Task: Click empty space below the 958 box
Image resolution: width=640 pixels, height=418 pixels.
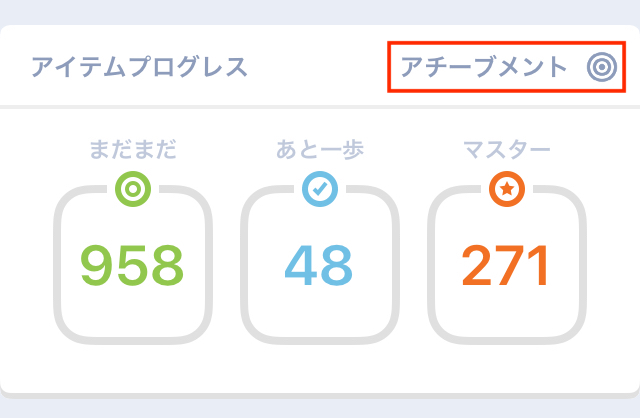Action: [x=133, y=369]
